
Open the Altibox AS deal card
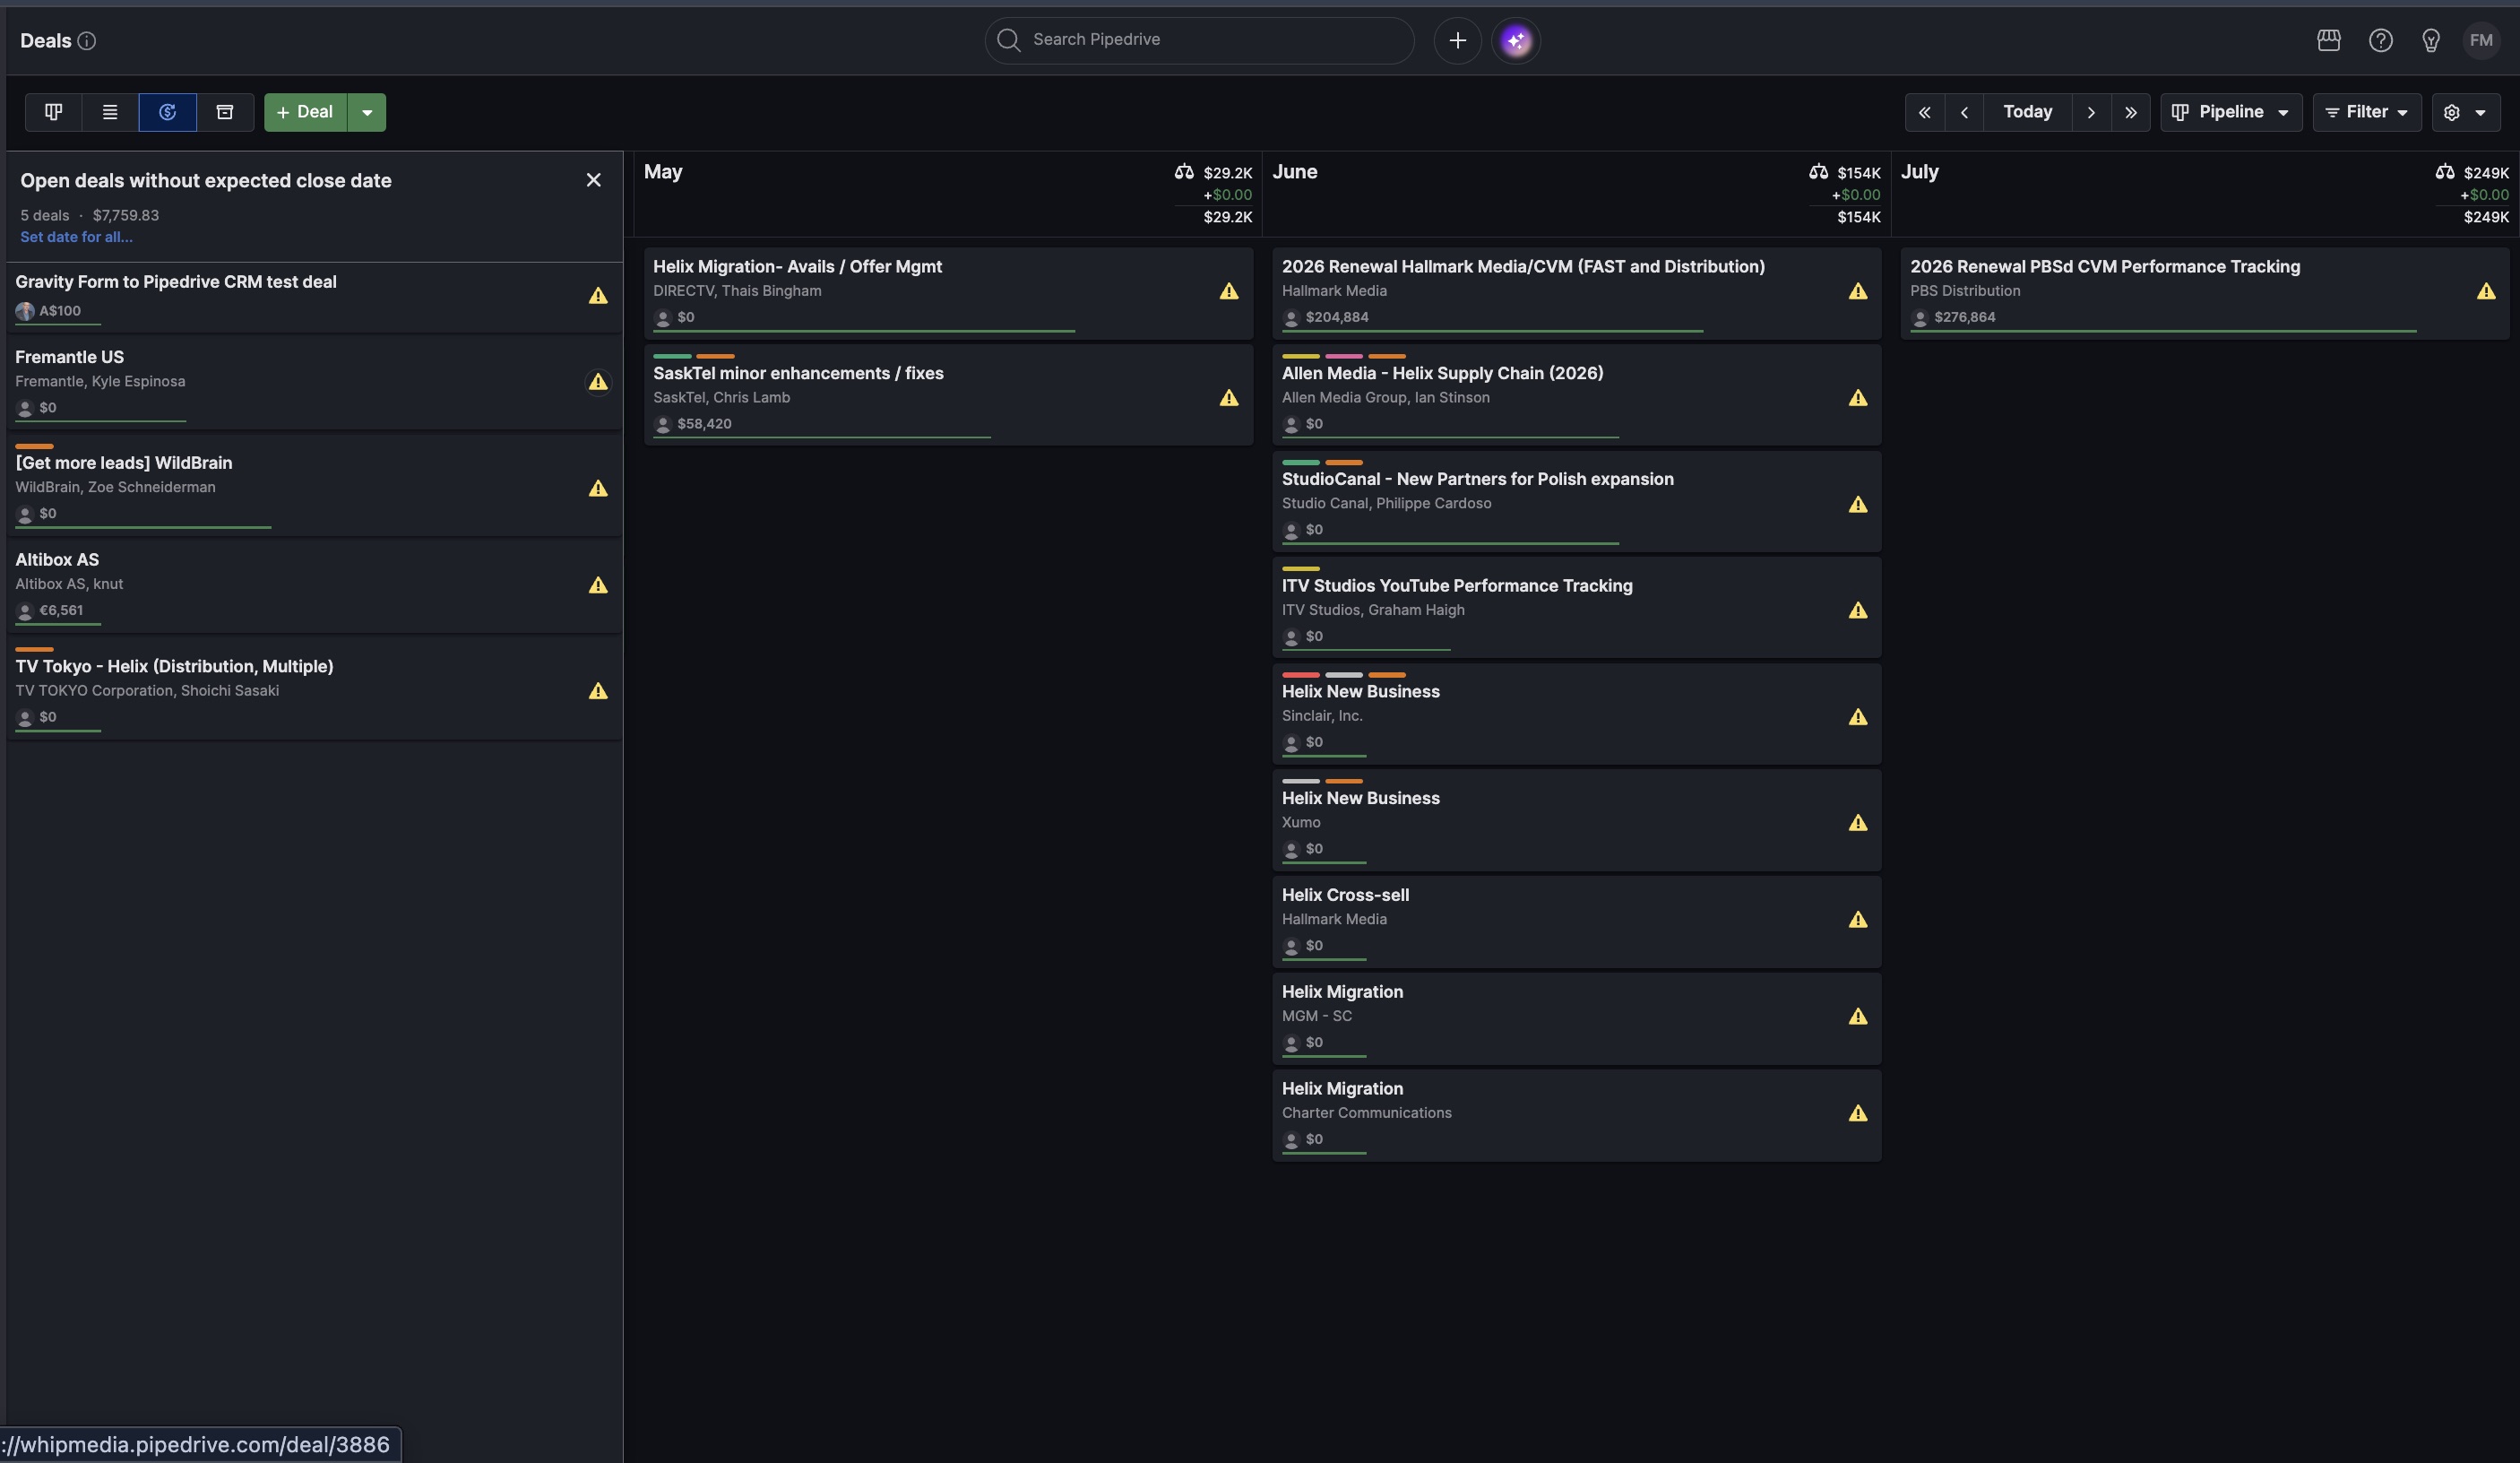pos(314,586)
